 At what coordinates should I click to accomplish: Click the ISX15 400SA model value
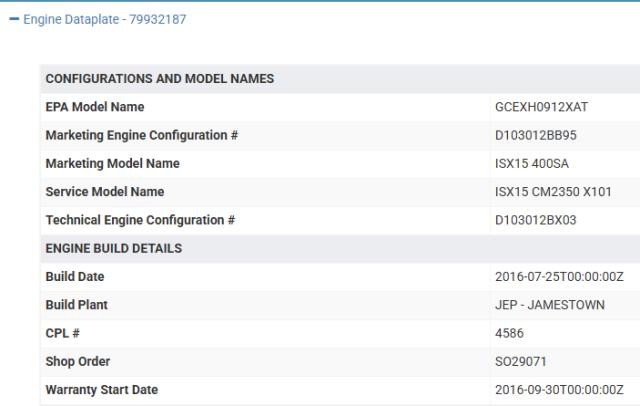(x=533, y=164)
